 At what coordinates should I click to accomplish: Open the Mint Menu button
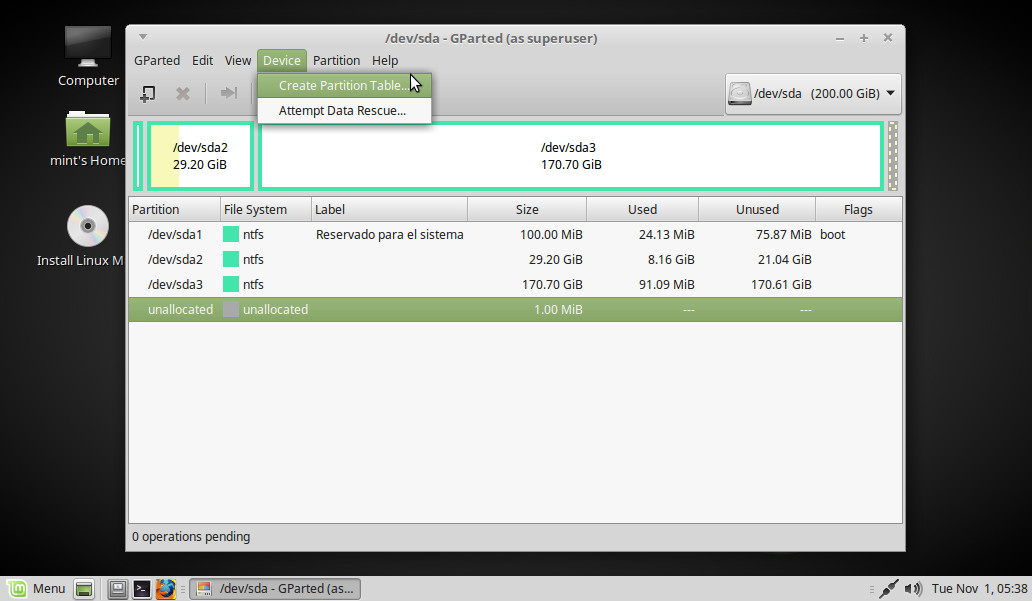pyautogui.click(x=36, y=589)
